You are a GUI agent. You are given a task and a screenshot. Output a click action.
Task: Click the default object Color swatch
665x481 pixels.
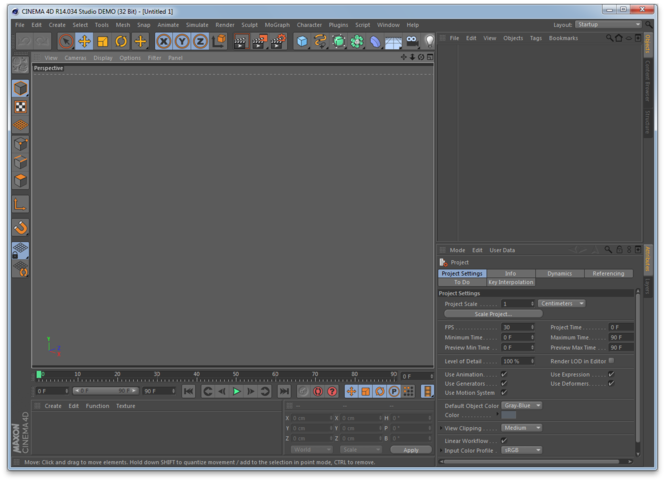(509, 415)
